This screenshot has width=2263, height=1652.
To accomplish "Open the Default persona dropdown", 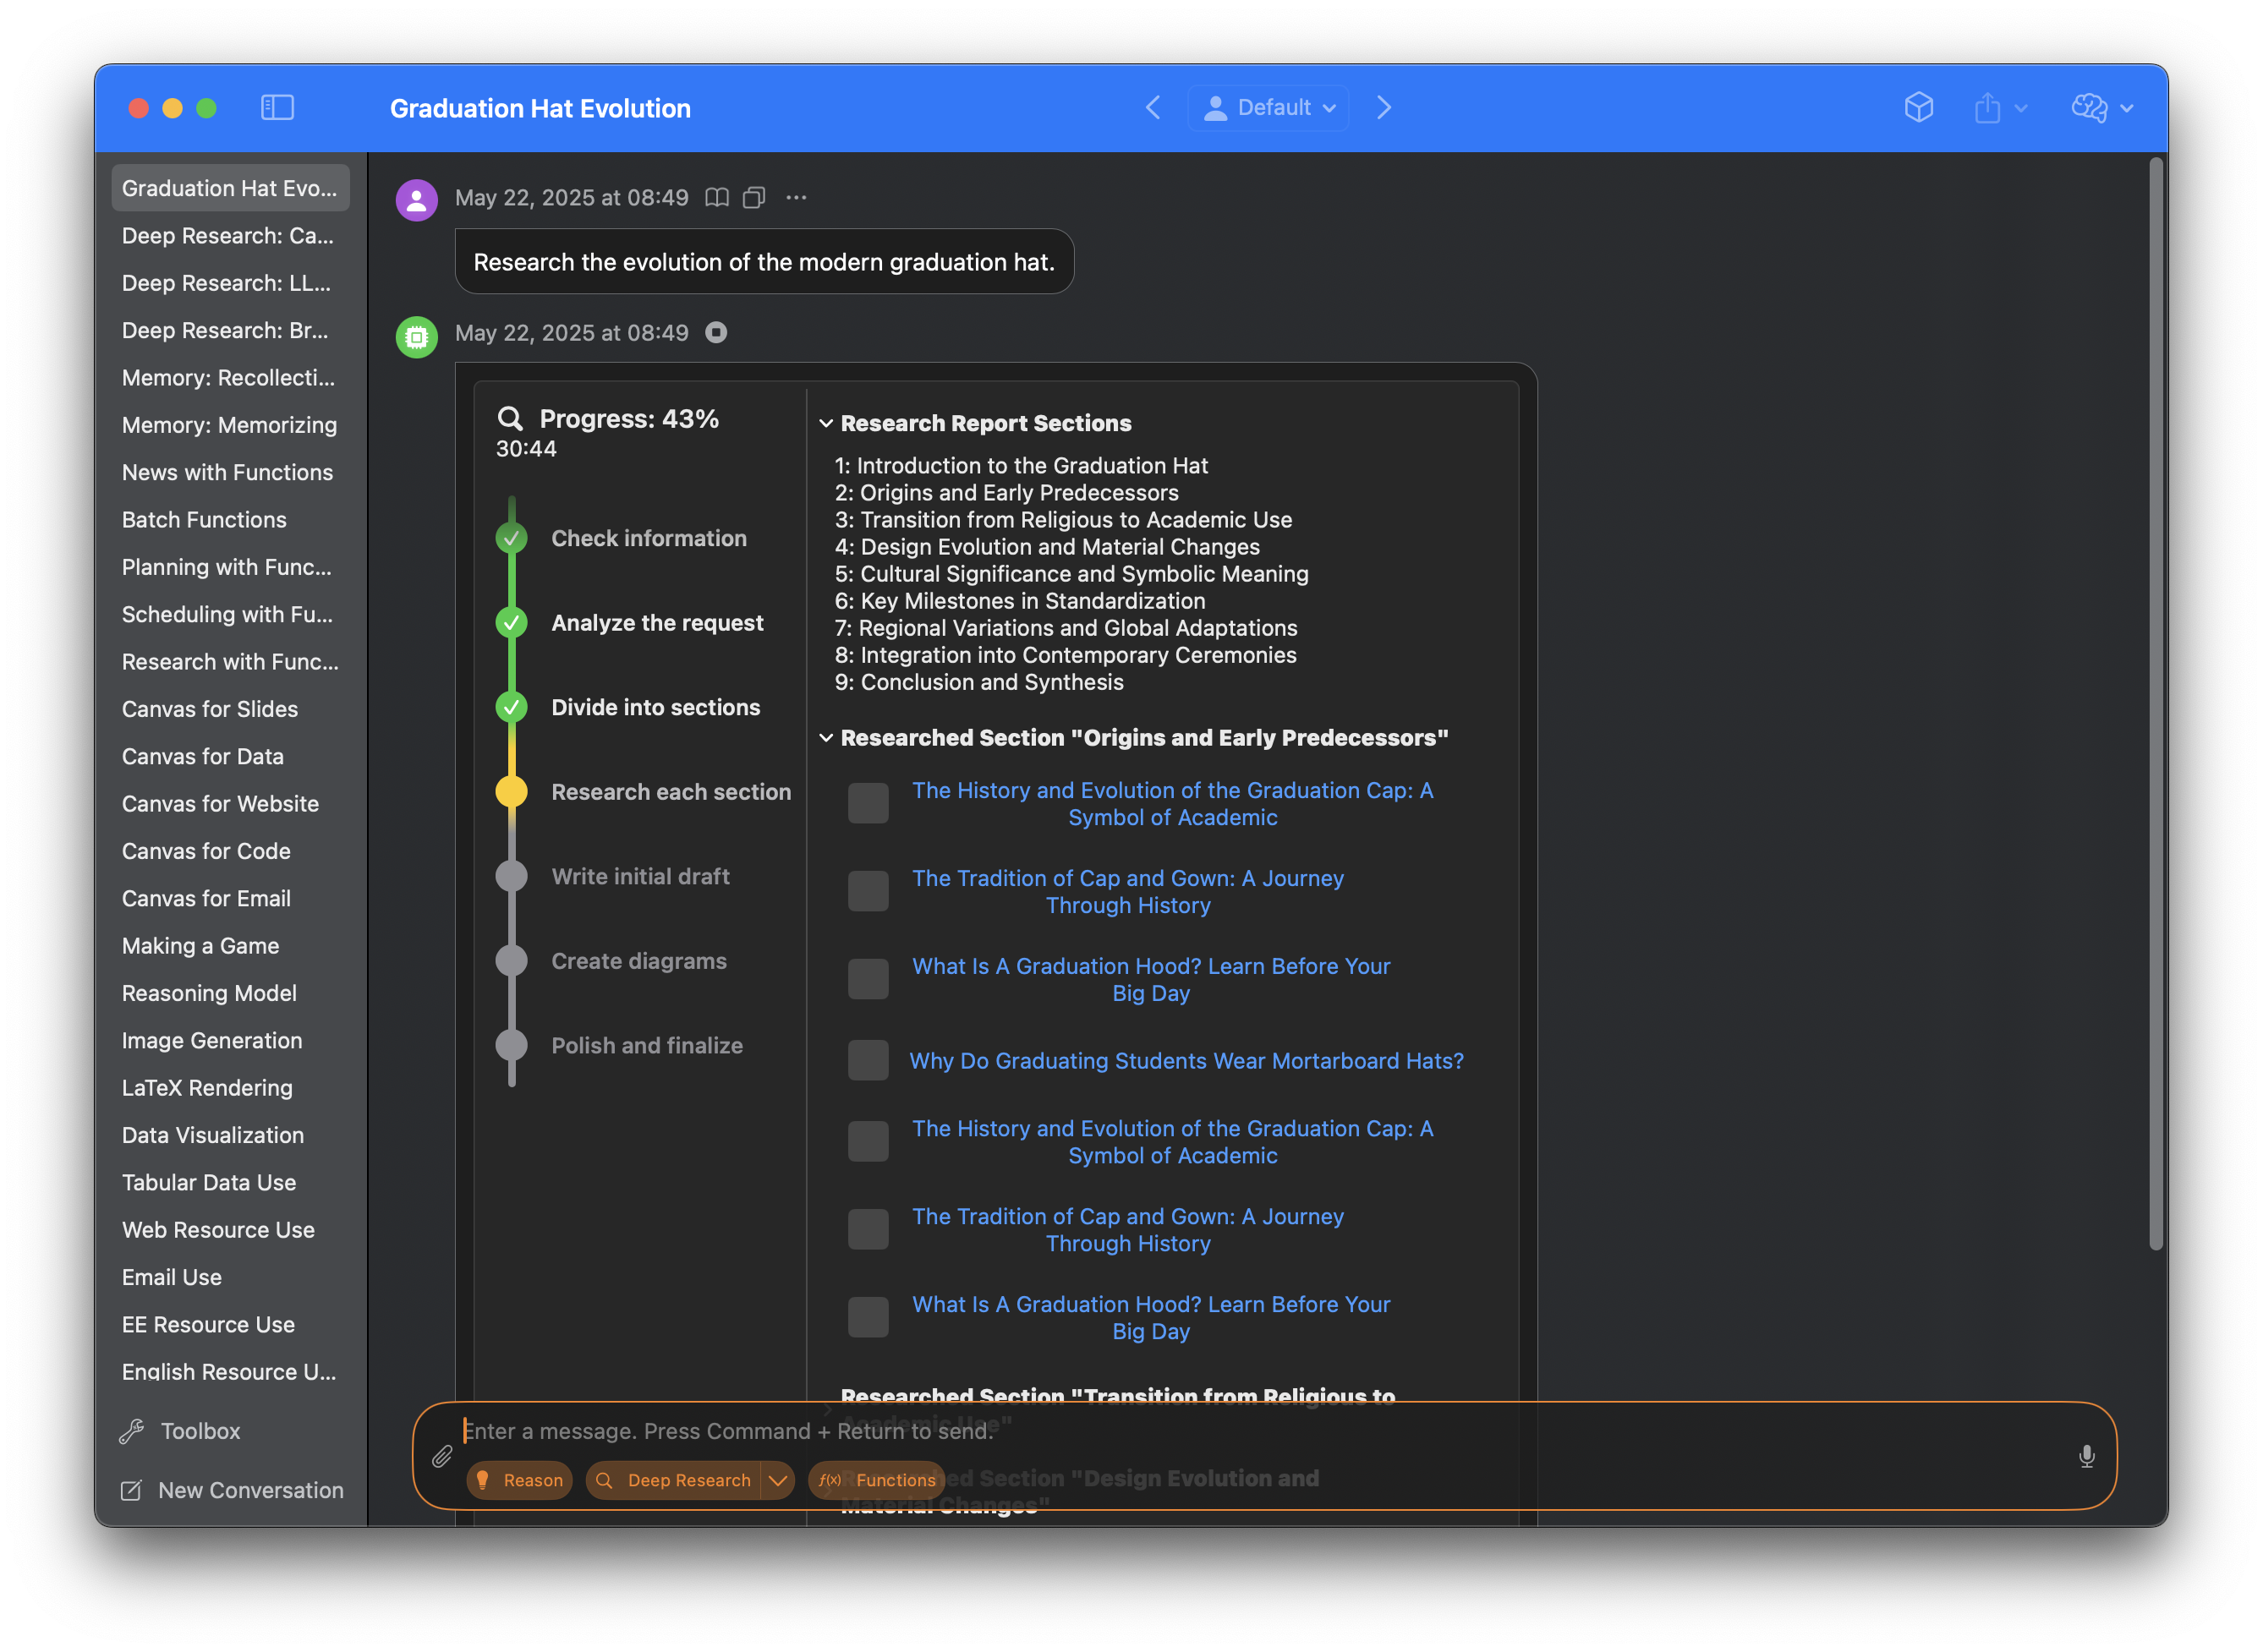I will pyautogui.click(x=1268, y=107).
